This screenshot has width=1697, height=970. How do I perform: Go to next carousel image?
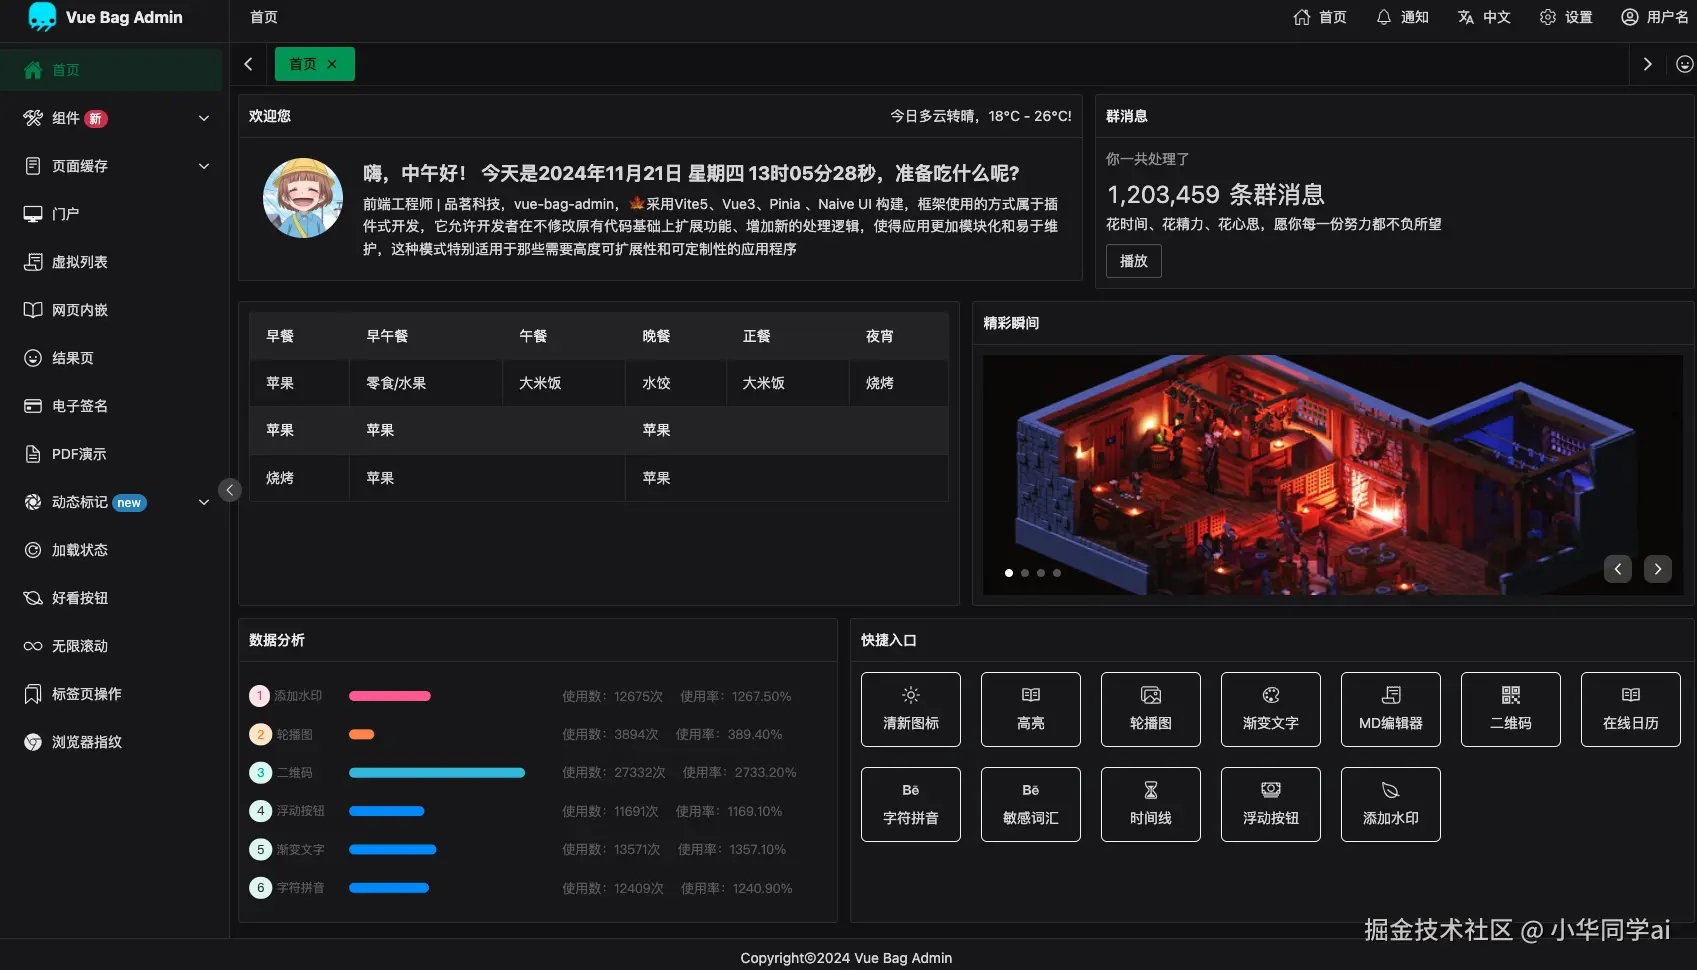pos(1658,569)
